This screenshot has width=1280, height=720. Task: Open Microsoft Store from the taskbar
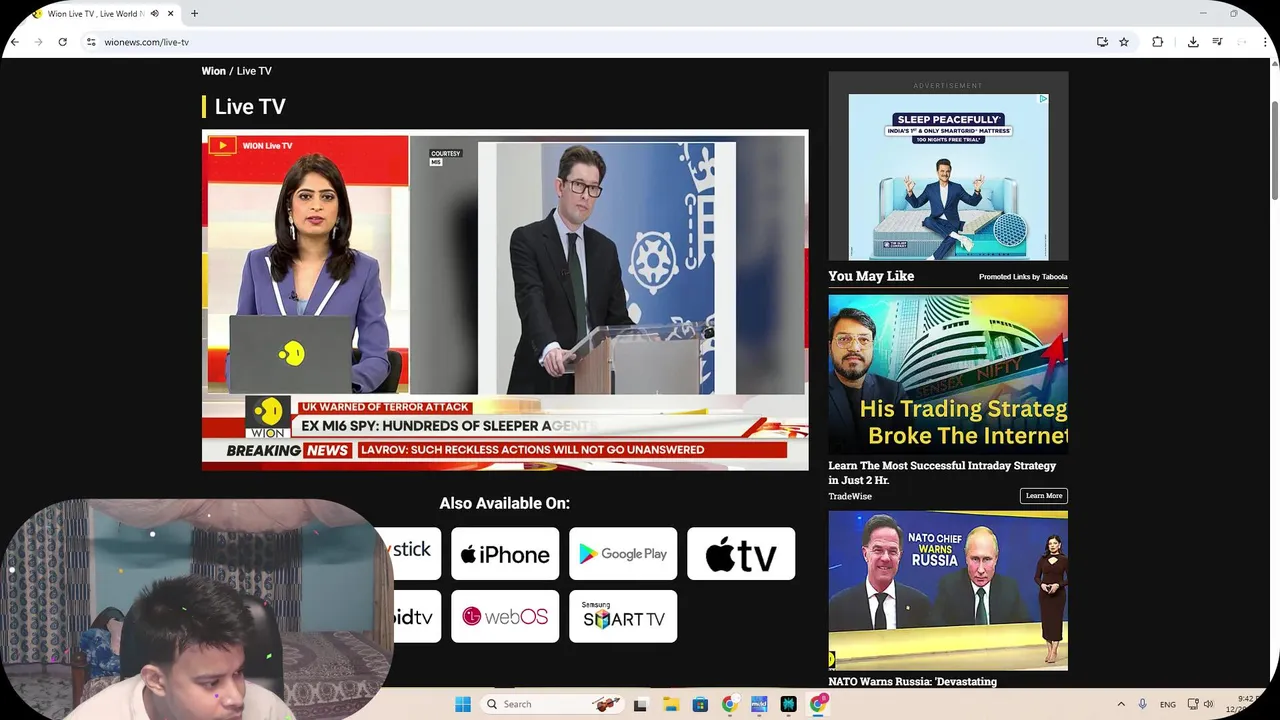(x=700, y=704)
